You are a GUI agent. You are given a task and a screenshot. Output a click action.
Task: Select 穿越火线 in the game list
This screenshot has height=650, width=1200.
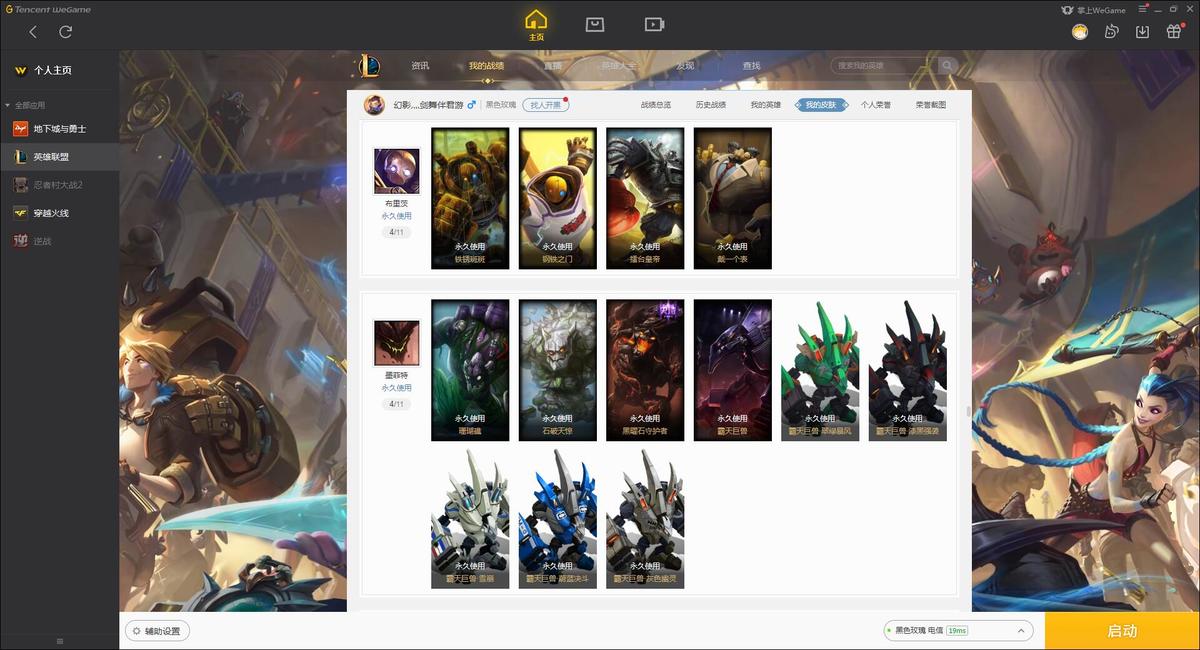coord(60,213)
